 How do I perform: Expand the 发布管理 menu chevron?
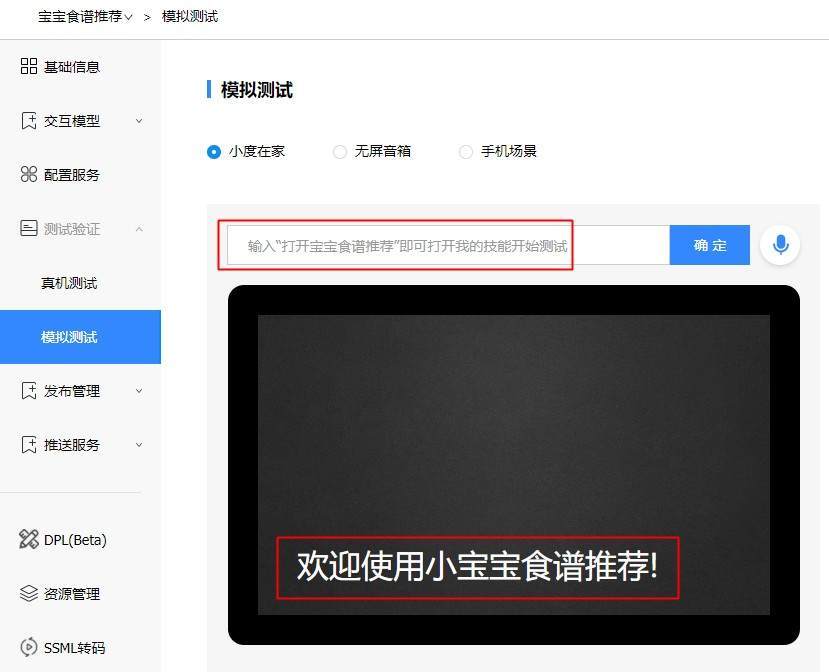click(140, 391)
